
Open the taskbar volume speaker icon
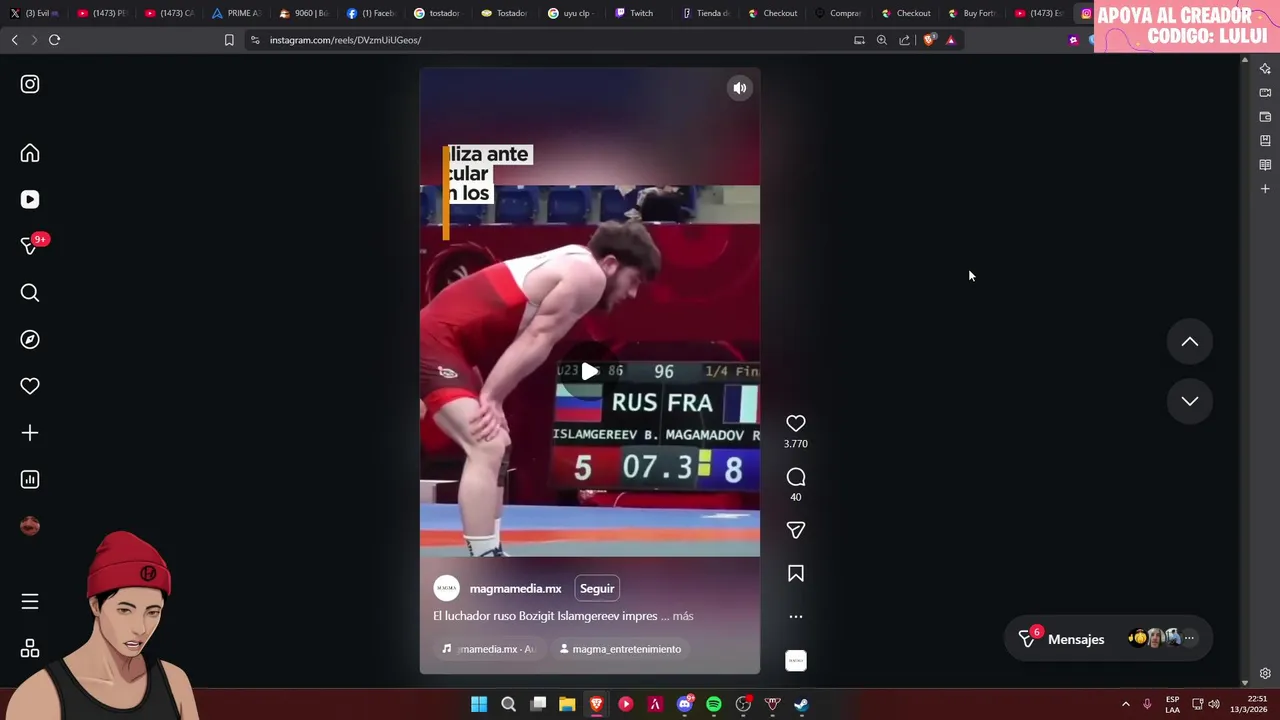tap(1214, 704)
